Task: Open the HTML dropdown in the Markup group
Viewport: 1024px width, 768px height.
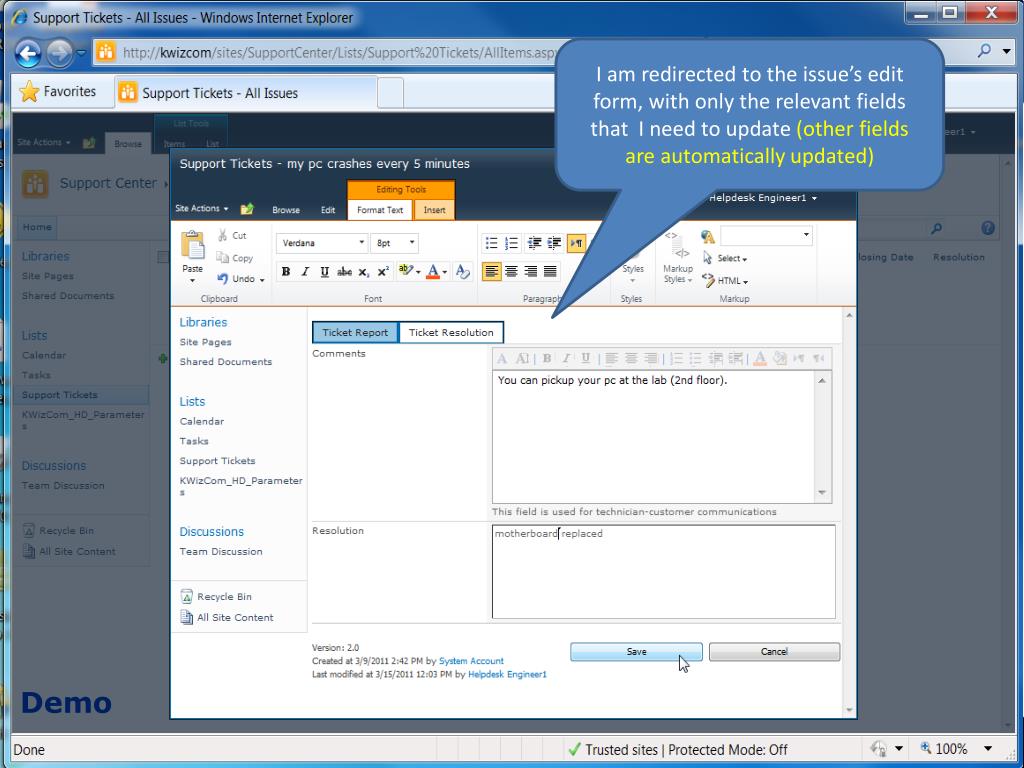Action: tap(725, 281)
